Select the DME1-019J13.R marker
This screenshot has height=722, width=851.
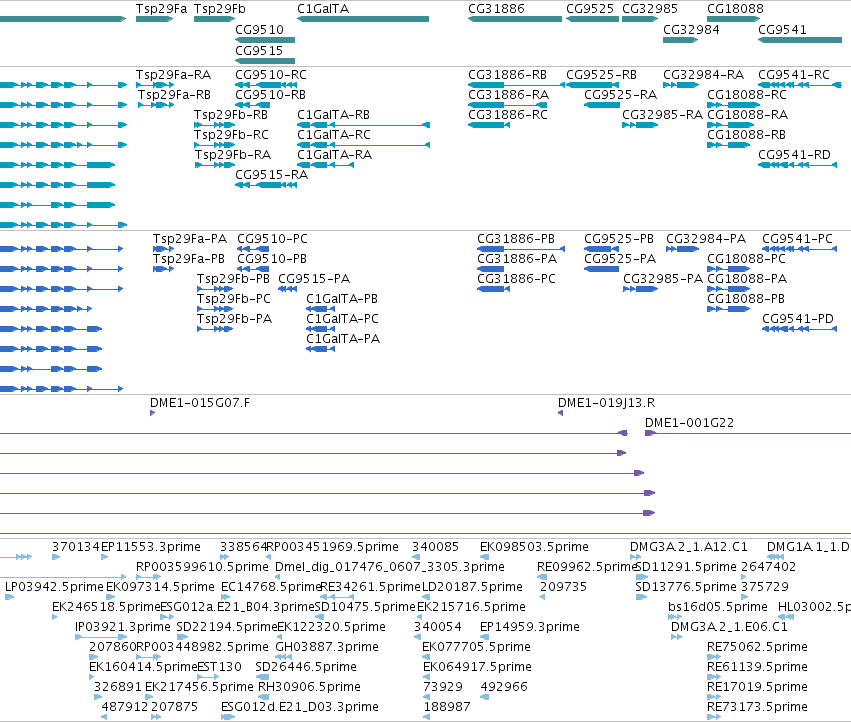point(561,413)
